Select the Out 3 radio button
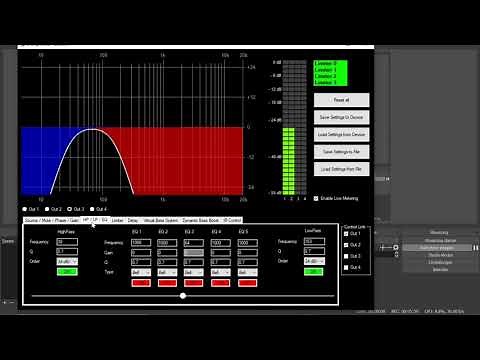The image size is (480, 360). coord(70,209)
